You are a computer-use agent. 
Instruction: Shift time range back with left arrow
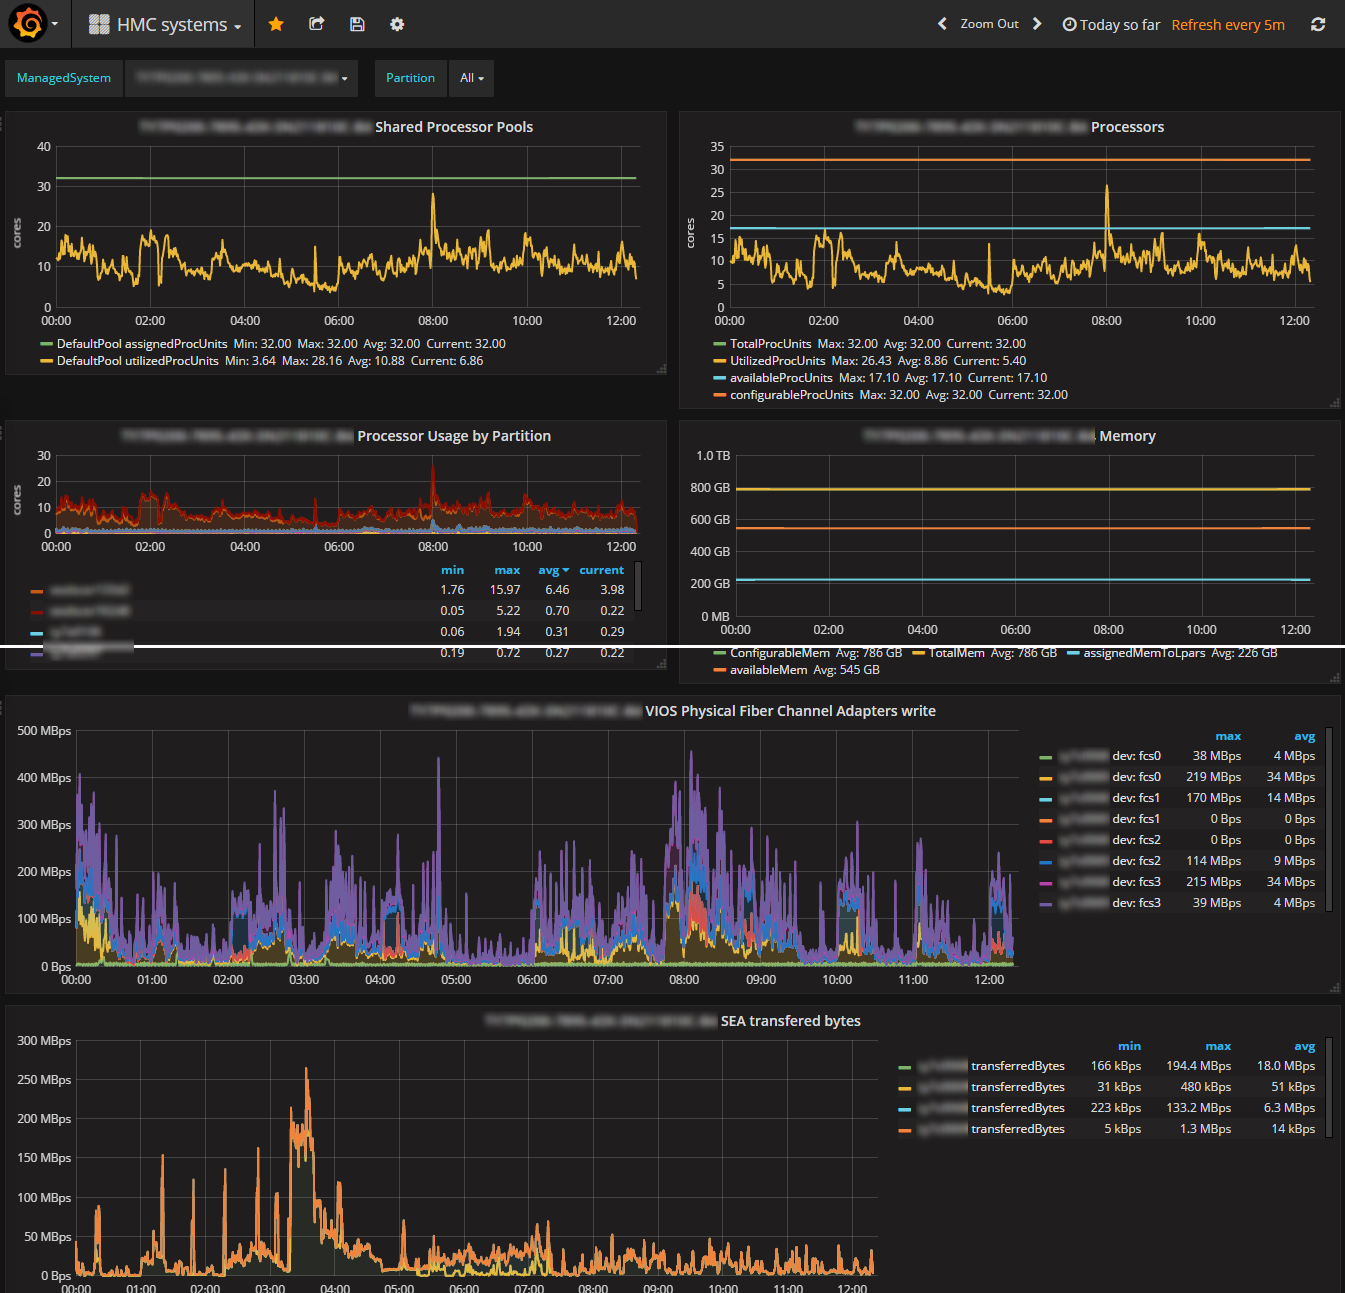pyautogui.click(x=942, y=24)
